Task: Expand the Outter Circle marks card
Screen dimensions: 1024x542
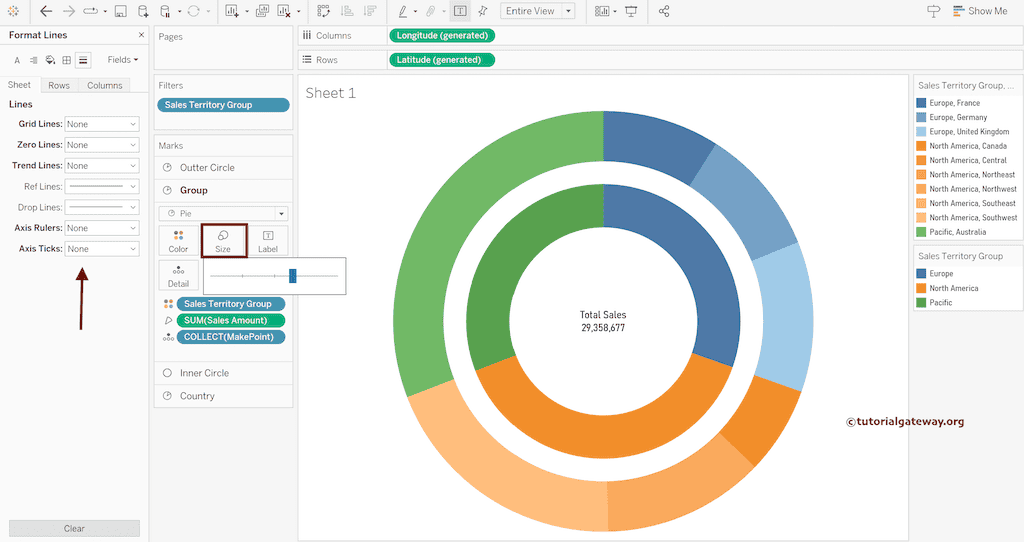Action: [x=223, y=168]
